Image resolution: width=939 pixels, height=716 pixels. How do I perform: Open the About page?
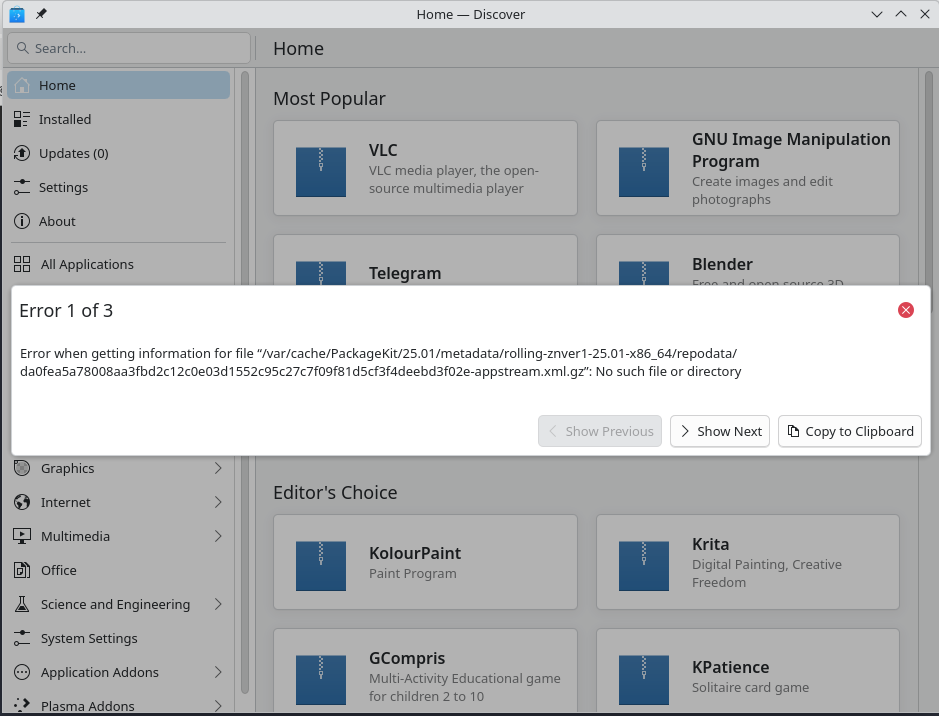click(119, 222)
